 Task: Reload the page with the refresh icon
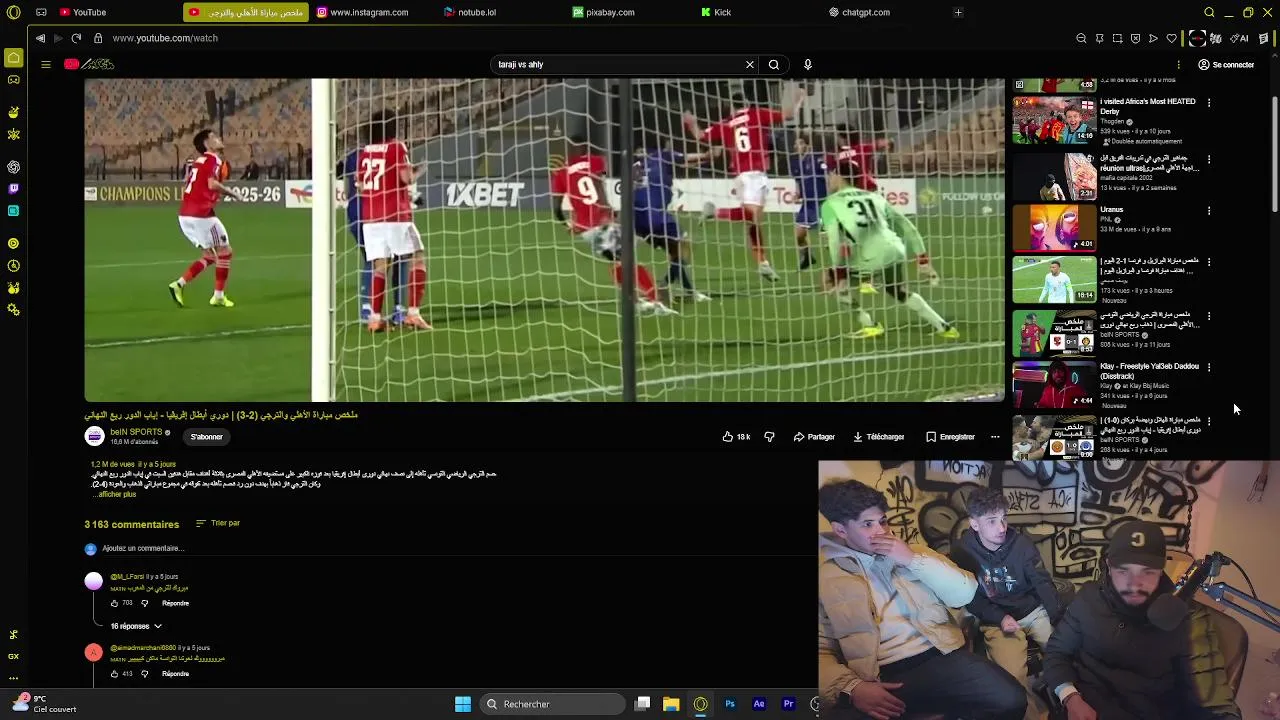coord(76,38)
